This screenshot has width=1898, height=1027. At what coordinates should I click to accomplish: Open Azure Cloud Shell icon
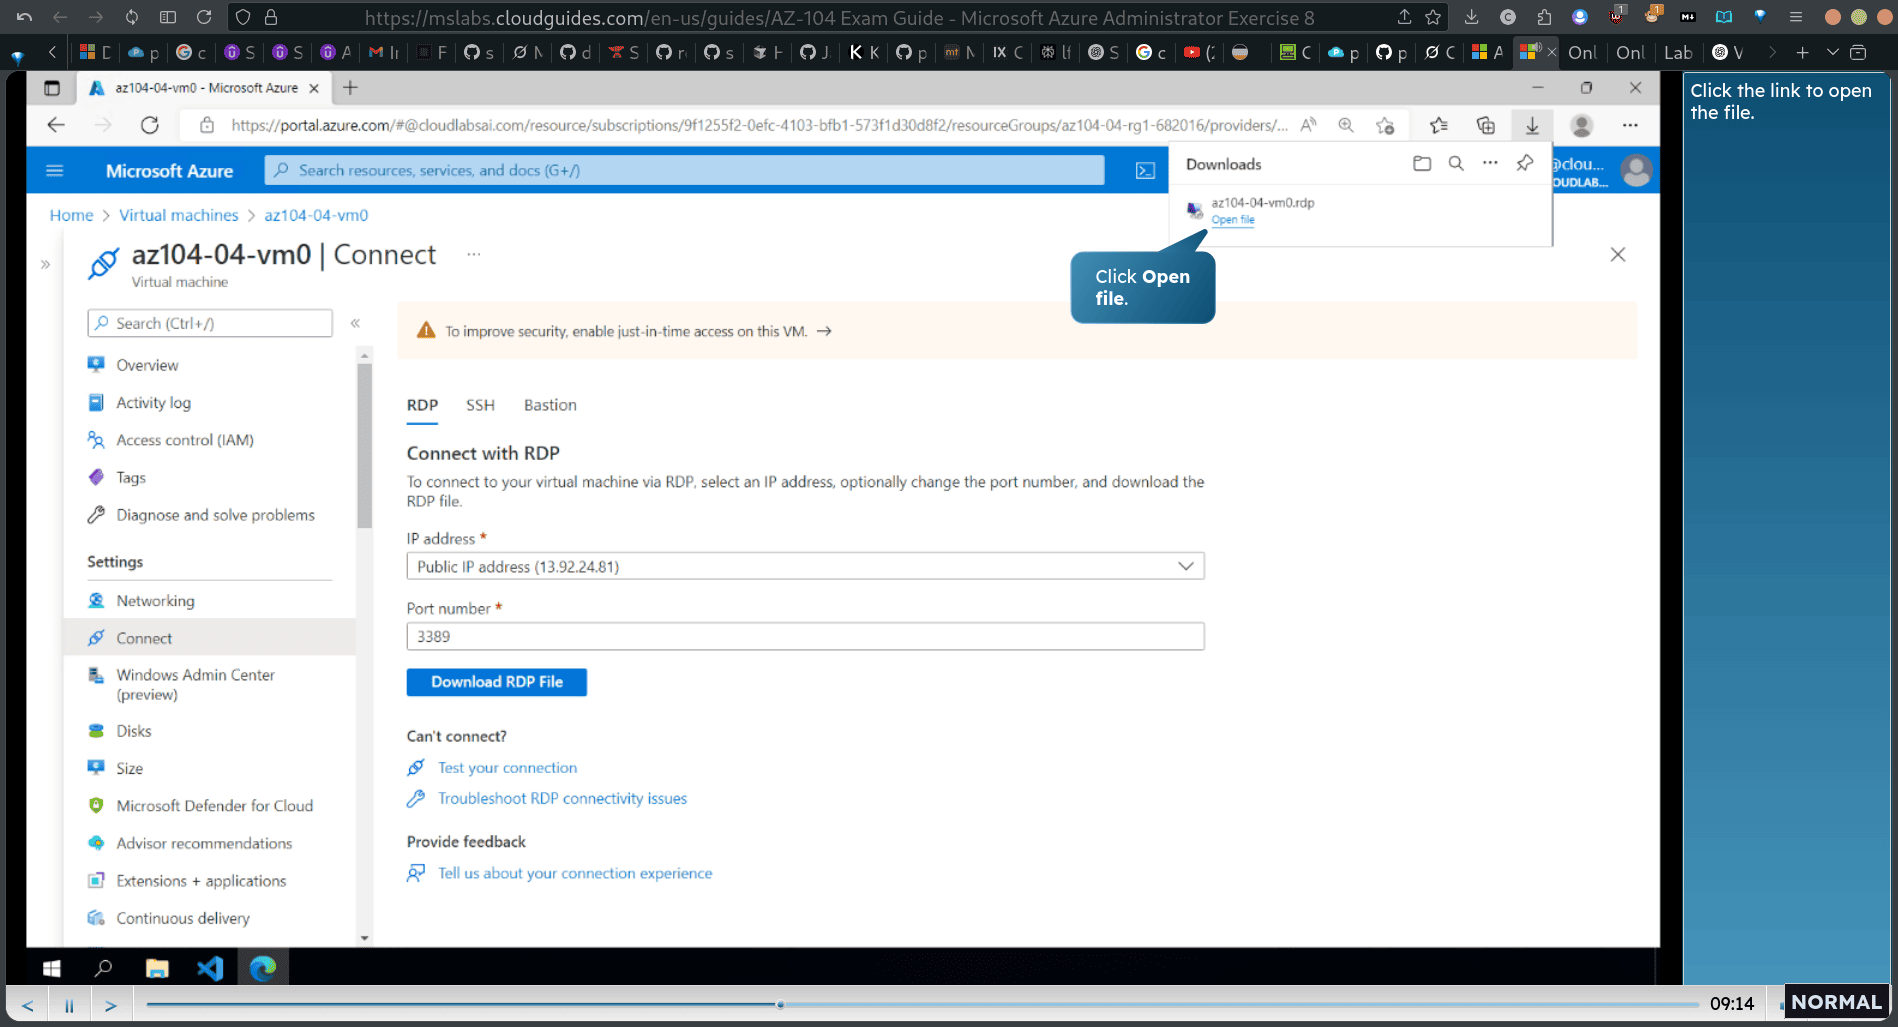tap(1145, 171)
